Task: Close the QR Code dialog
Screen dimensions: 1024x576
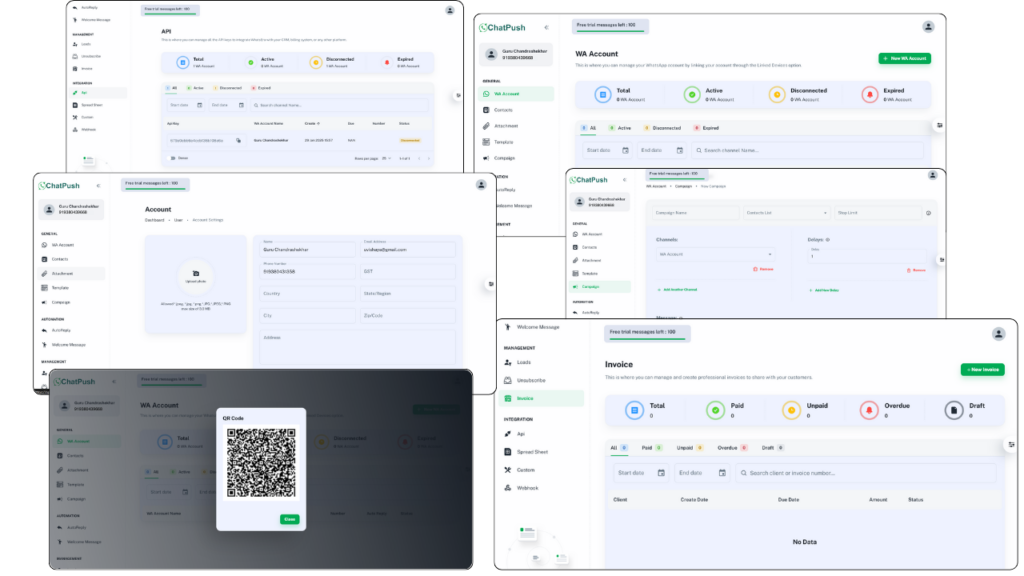Action: coord(289,519)
